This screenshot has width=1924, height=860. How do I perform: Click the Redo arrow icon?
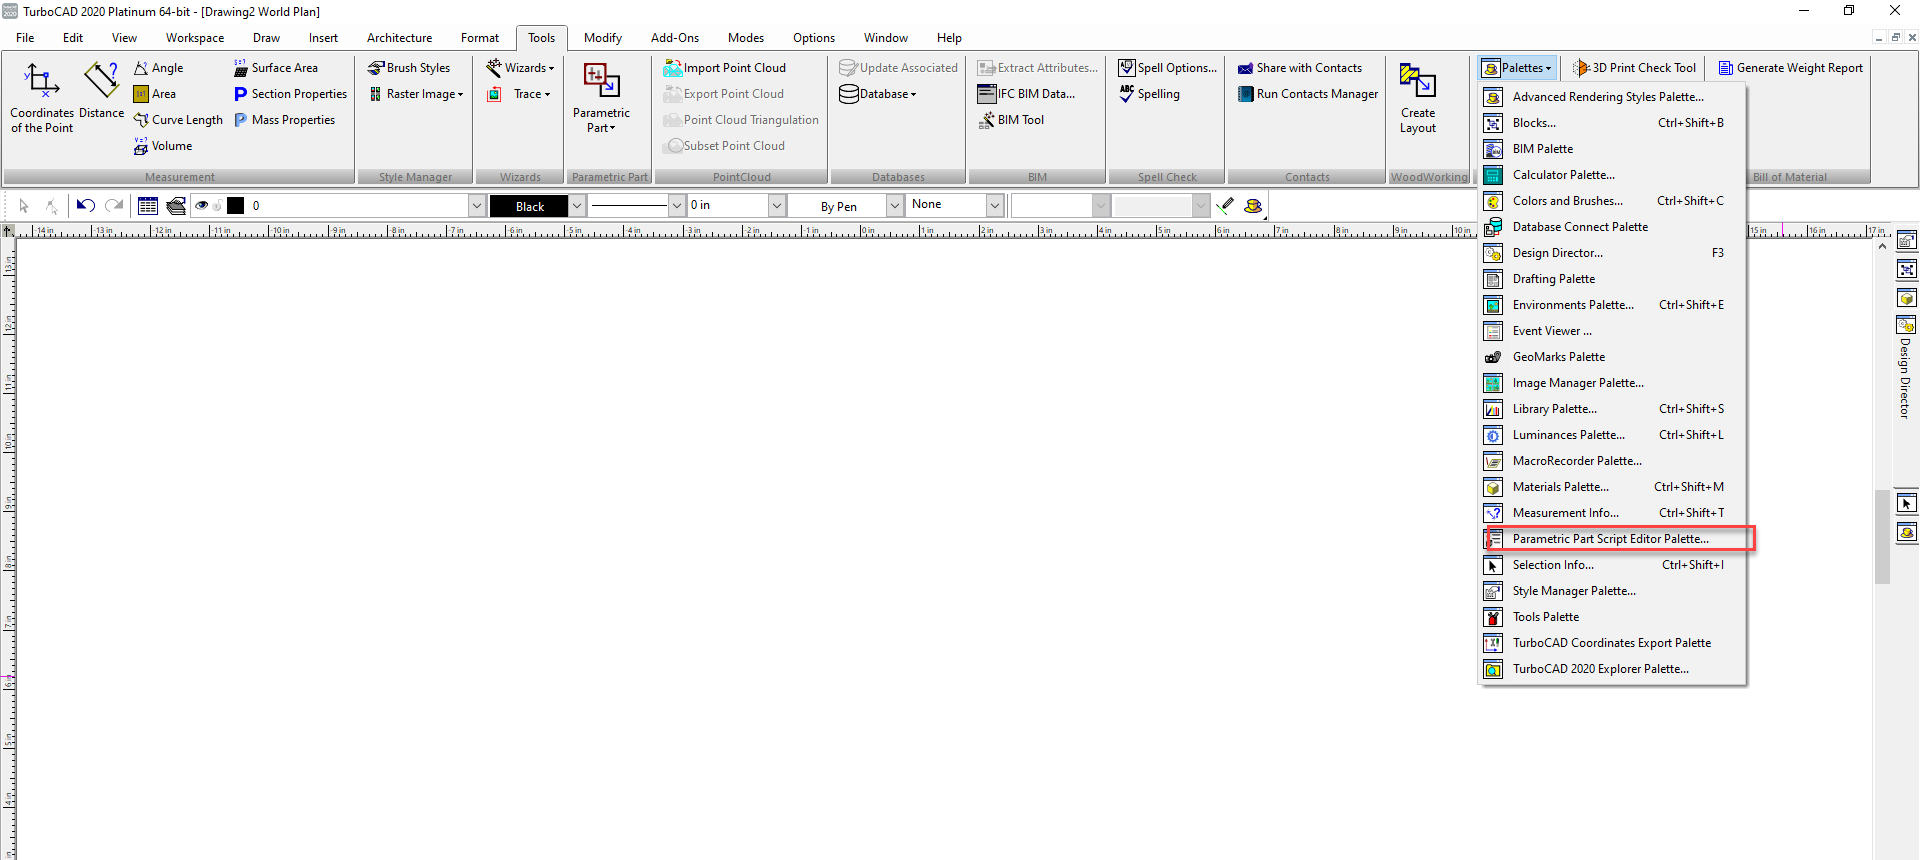[x=114, y=206]
